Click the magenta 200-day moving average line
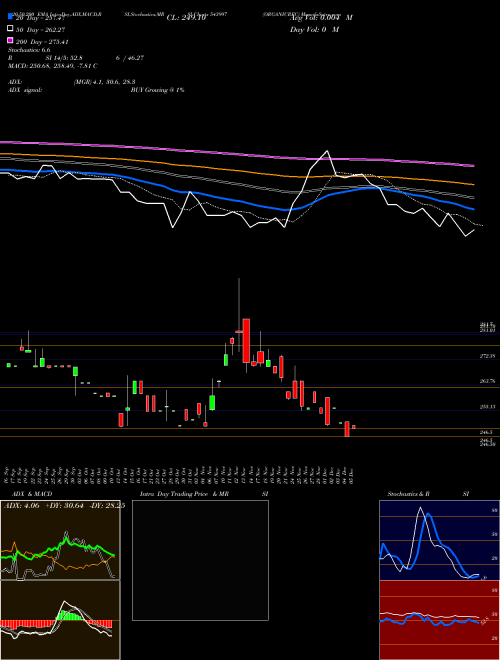Screen dimensions: 500x660 coord(236,153)
